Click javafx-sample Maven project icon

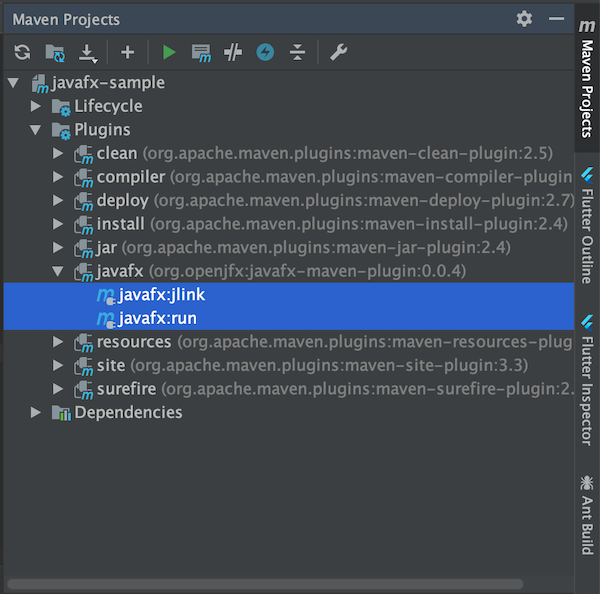[x=40, y=84]
